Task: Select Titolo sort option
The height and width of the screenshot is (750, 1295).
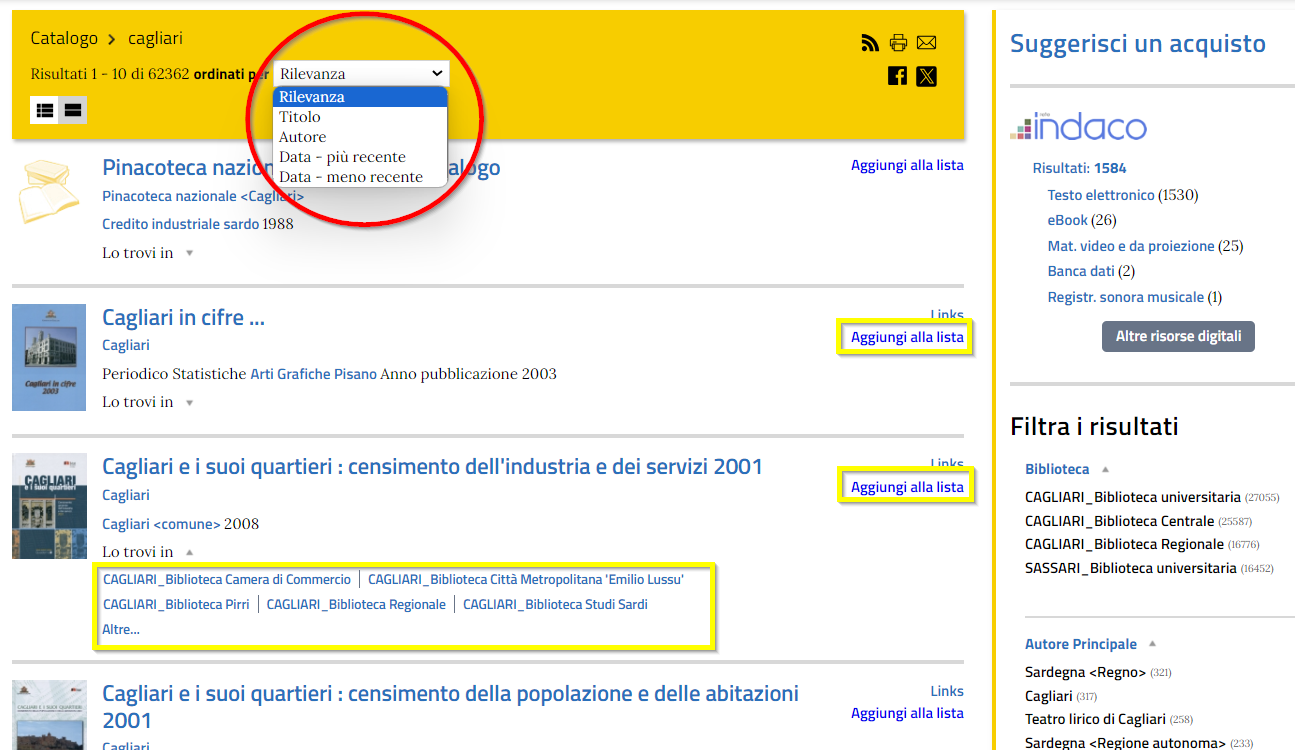Action: 300,117
